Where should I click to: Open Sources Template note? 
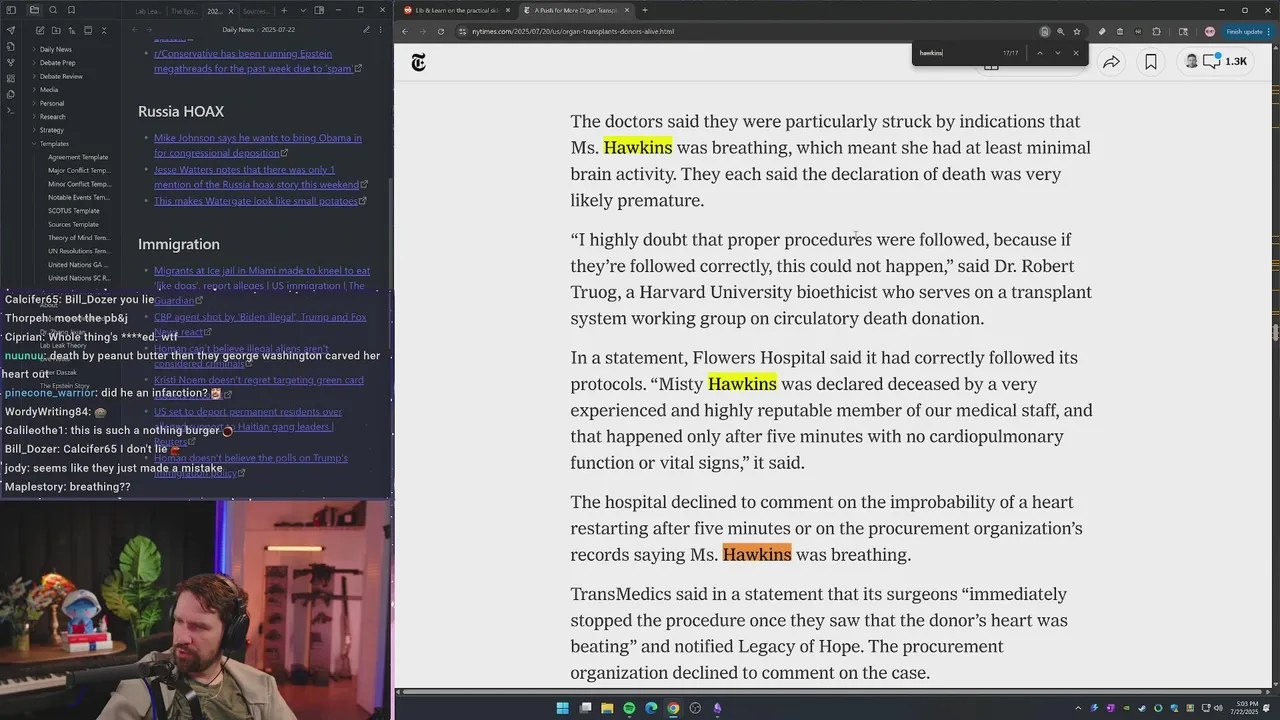[x=73, y=224]
